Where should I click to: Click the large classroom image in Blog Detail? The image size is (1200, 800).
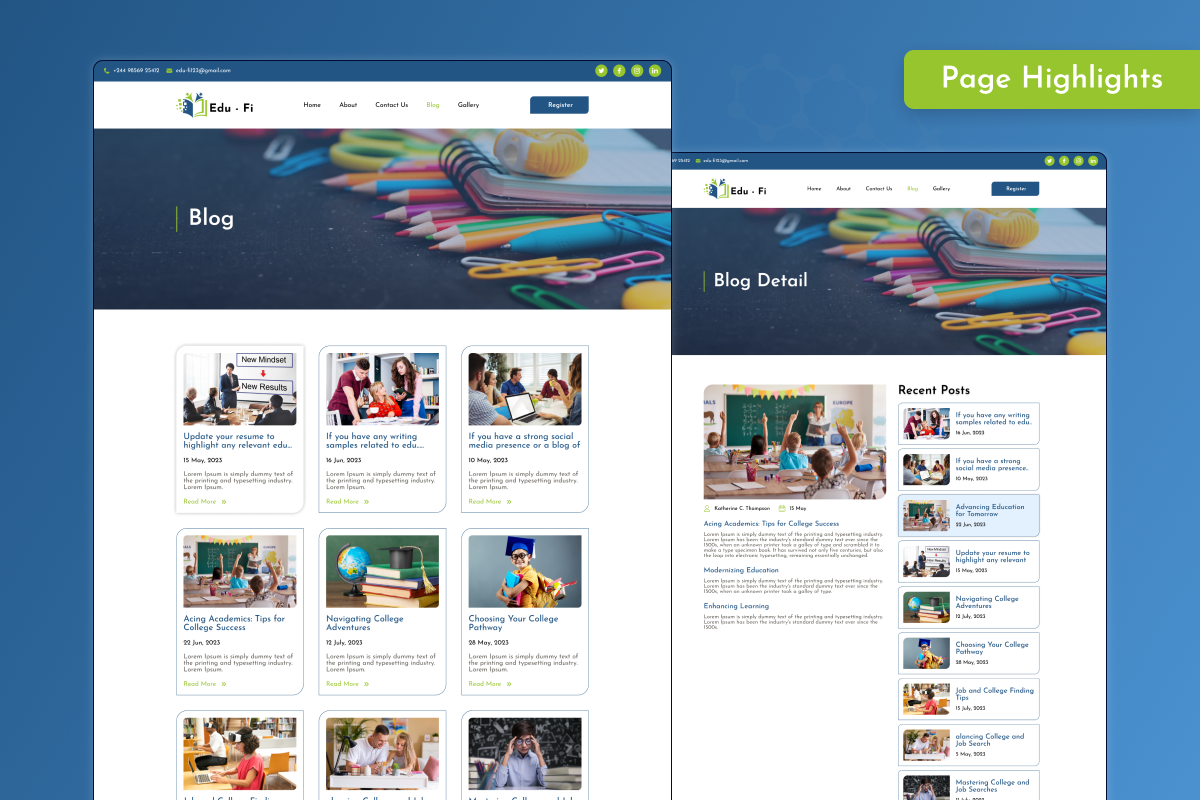795,442
